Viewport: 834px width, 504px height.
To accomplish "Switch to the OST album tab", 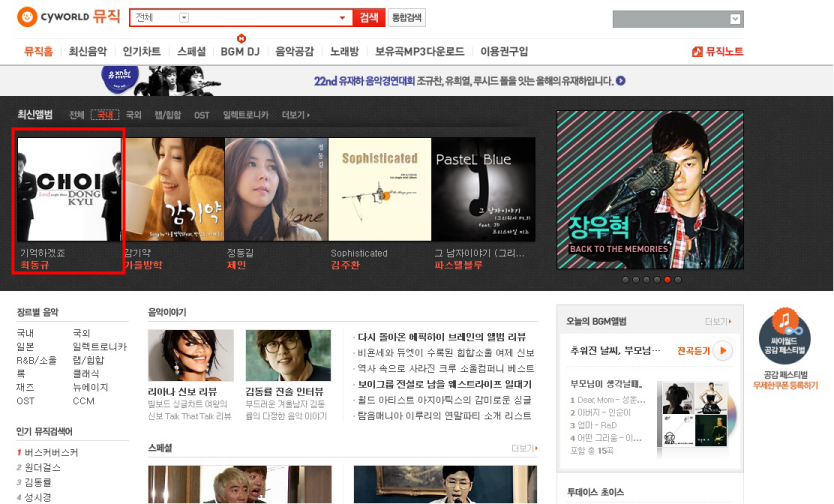I will pyautogui.click(x=202, y=115).
